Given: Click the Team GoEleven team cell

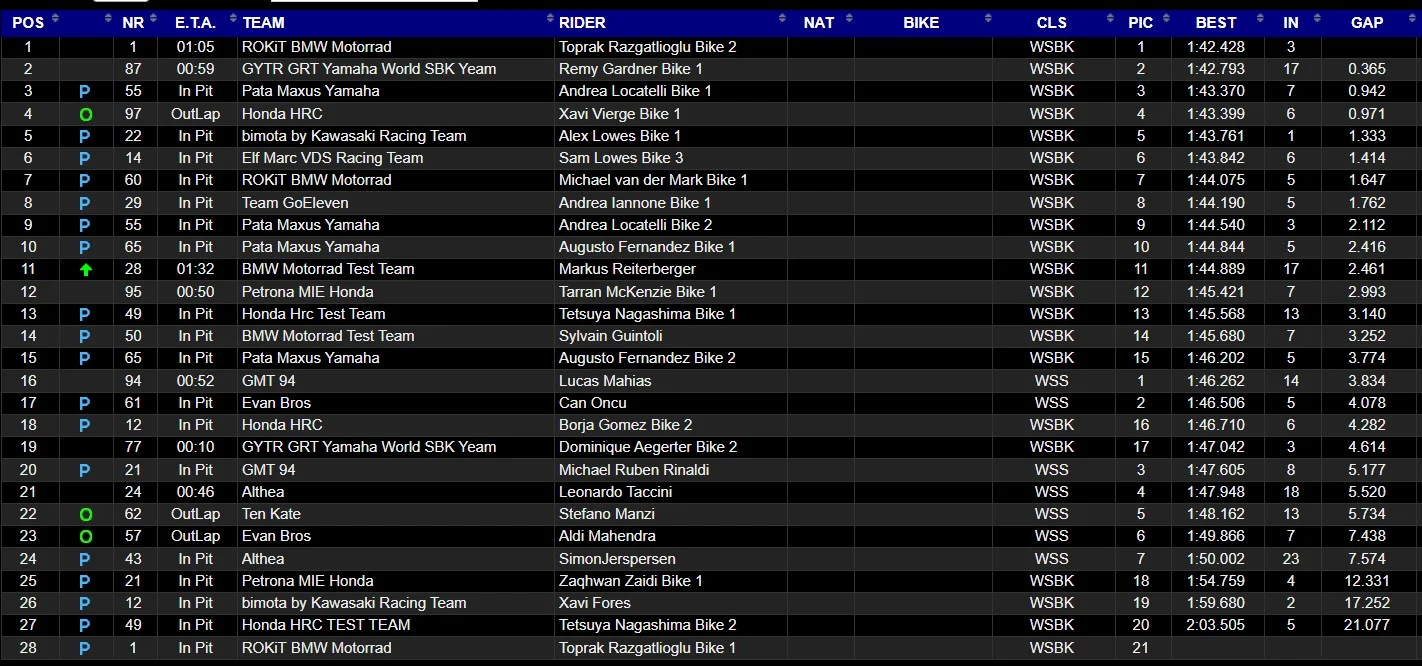Looking at the screenshot, I should point(295,203).
